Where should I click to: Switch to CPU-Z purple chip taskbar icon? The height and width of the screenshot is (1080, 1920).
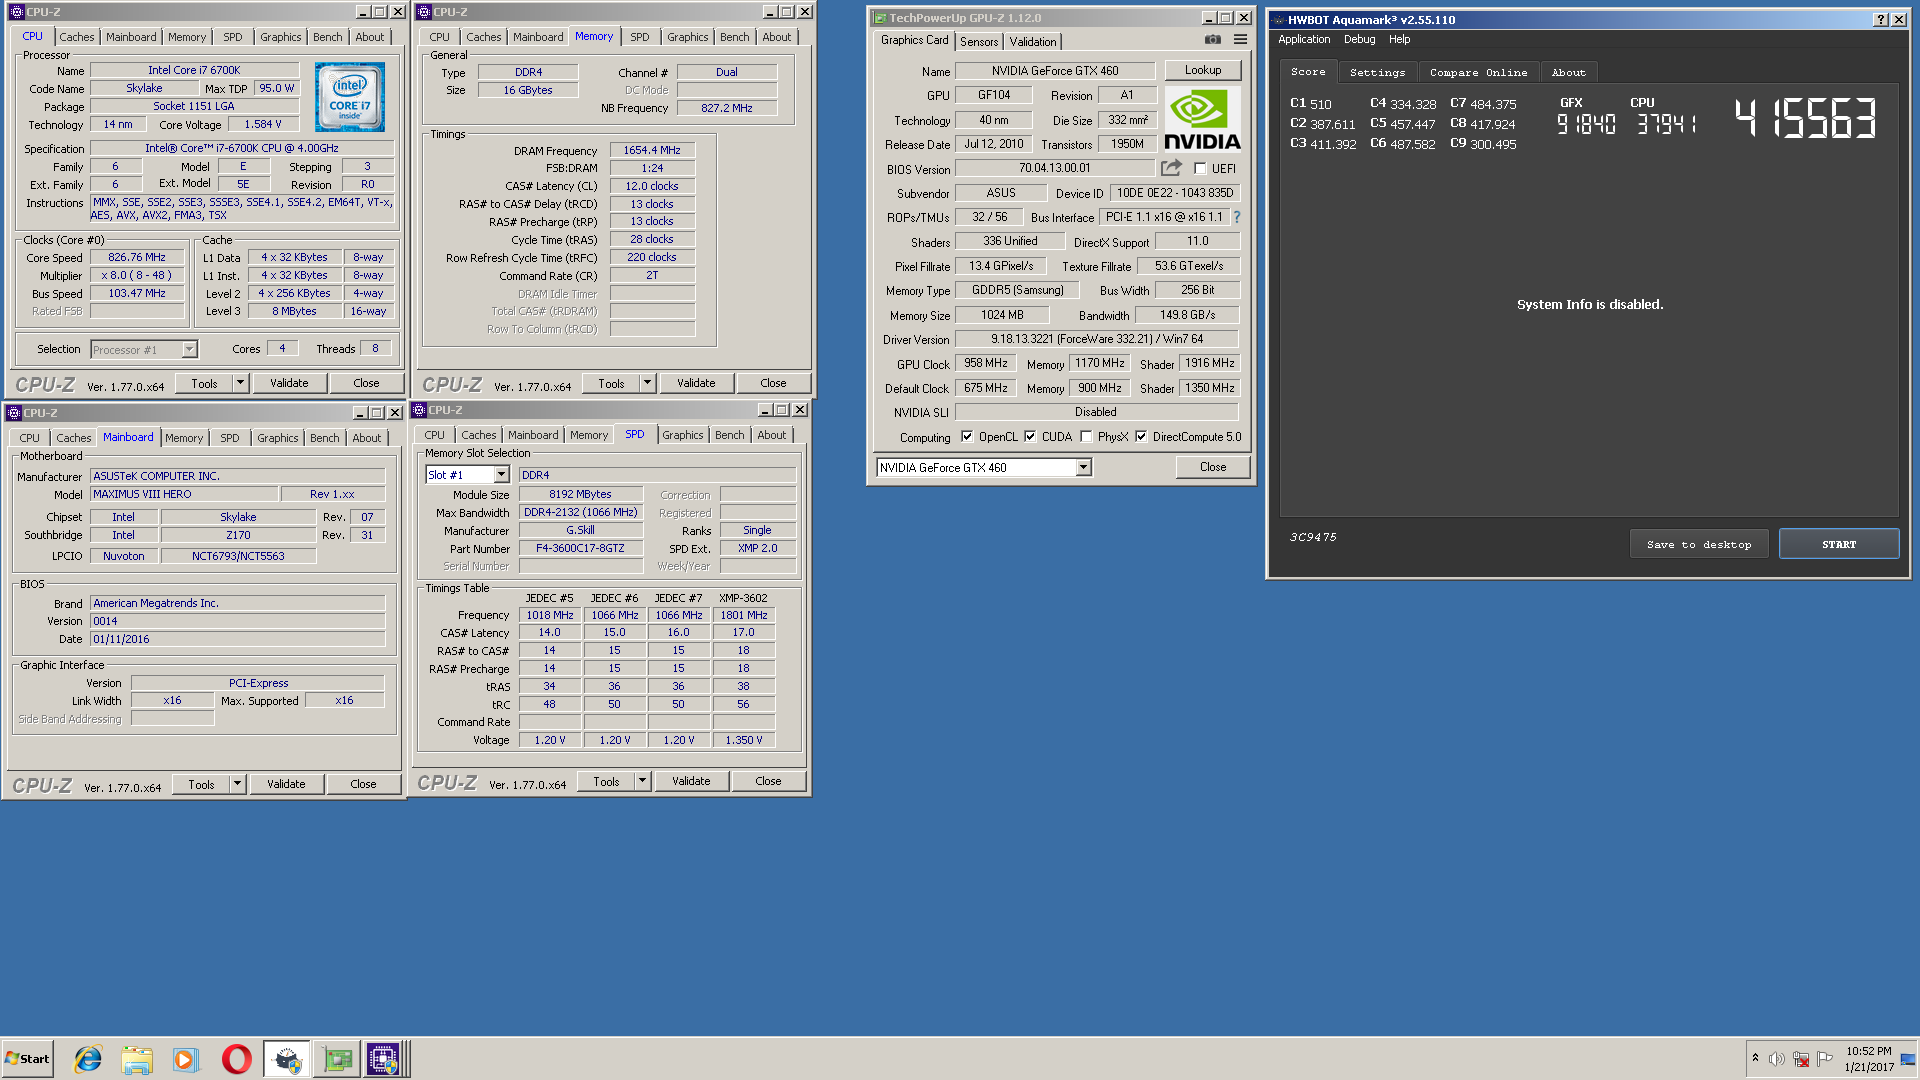tap(384, 1059)
